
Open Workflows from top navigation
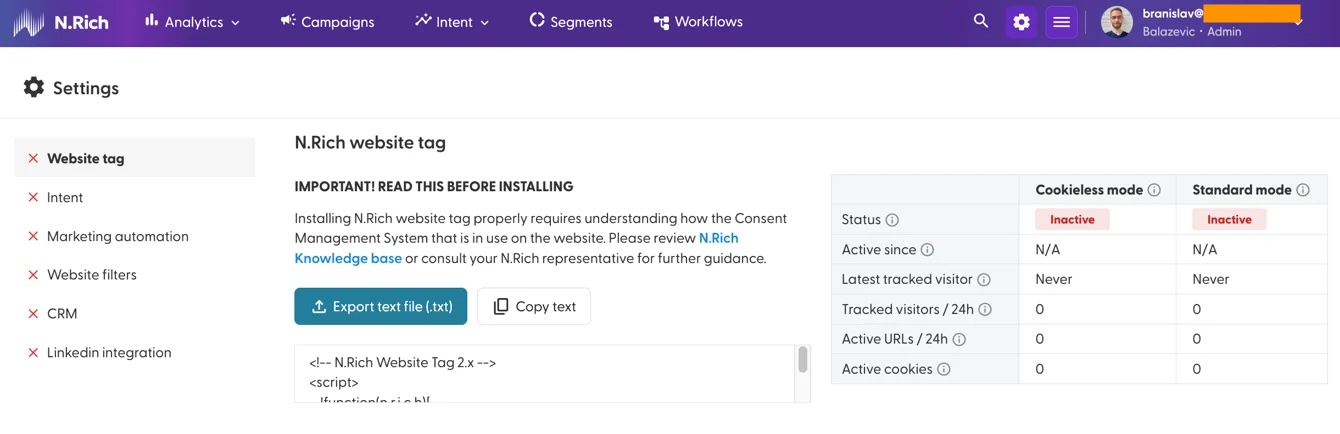(x=697, y=21)
